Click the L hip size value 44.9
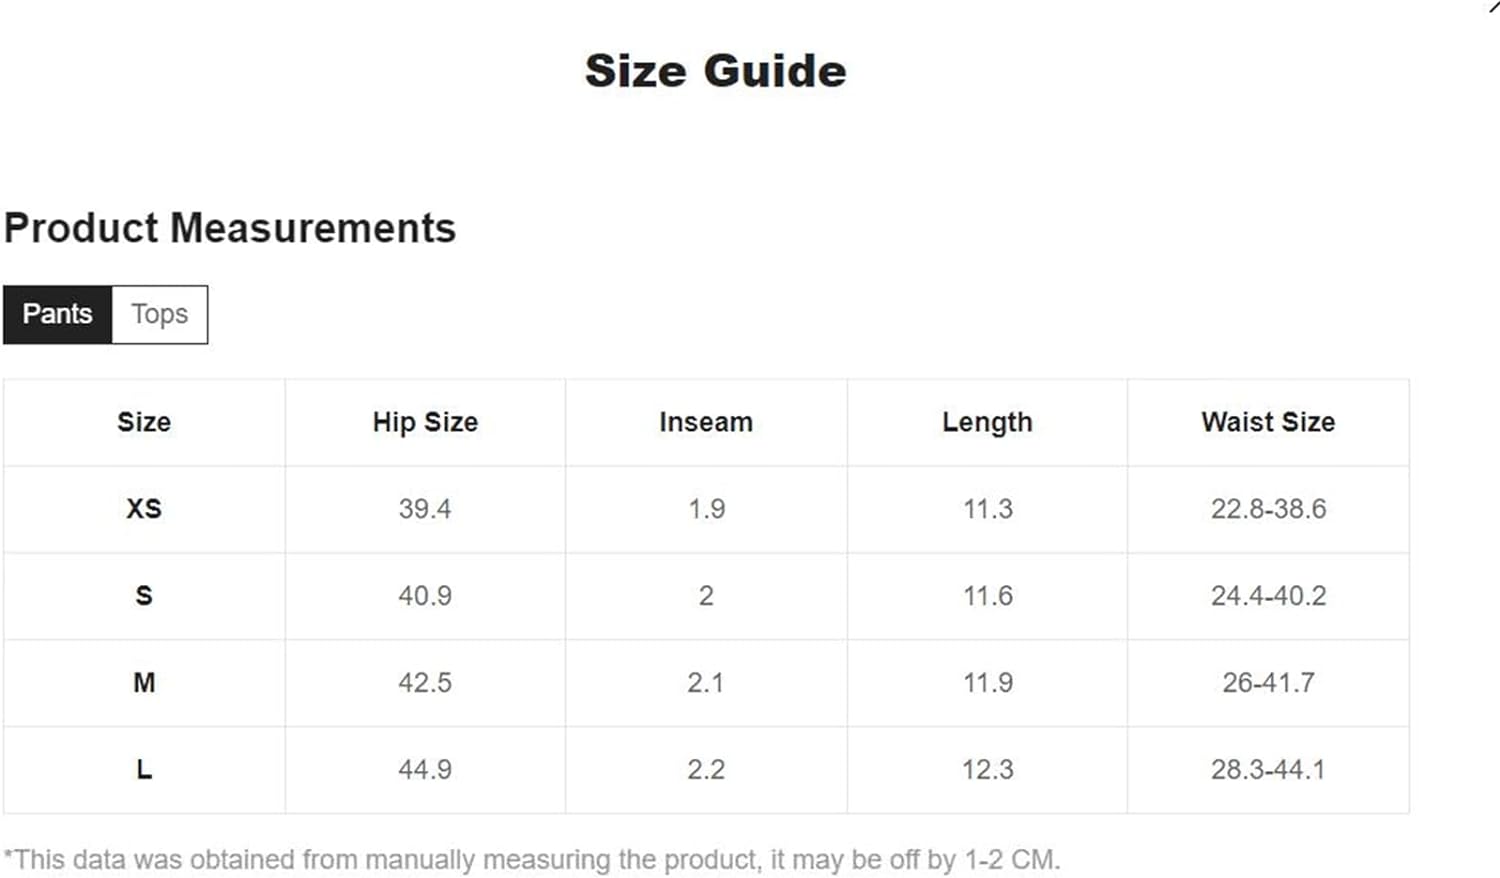This screenshot has height=878, width=1500. [x=425, y=770]
